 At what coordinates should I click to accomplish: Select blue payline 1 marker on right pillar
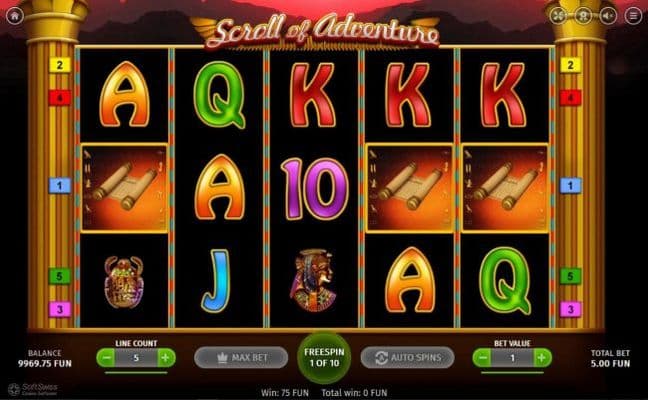click(x=570, y=186)
